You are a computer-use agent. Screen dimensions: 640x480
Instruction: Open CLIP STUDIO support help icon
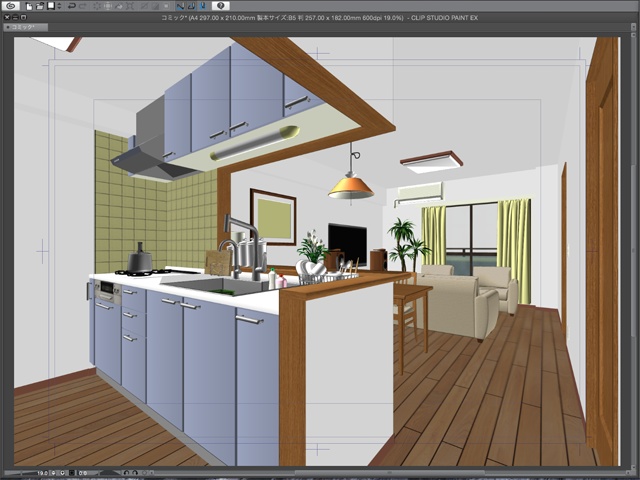pos(221,6)
